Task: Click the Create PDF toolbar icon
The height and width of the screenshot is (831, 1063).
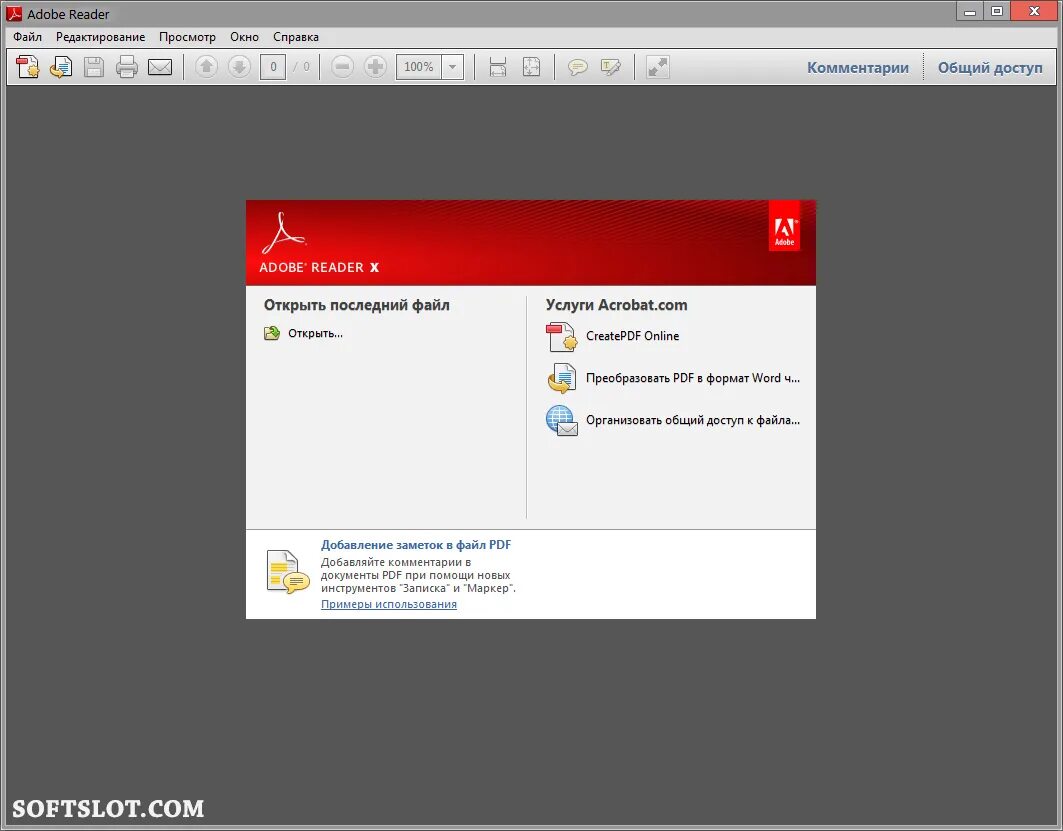Action: (x=28, y=66)
